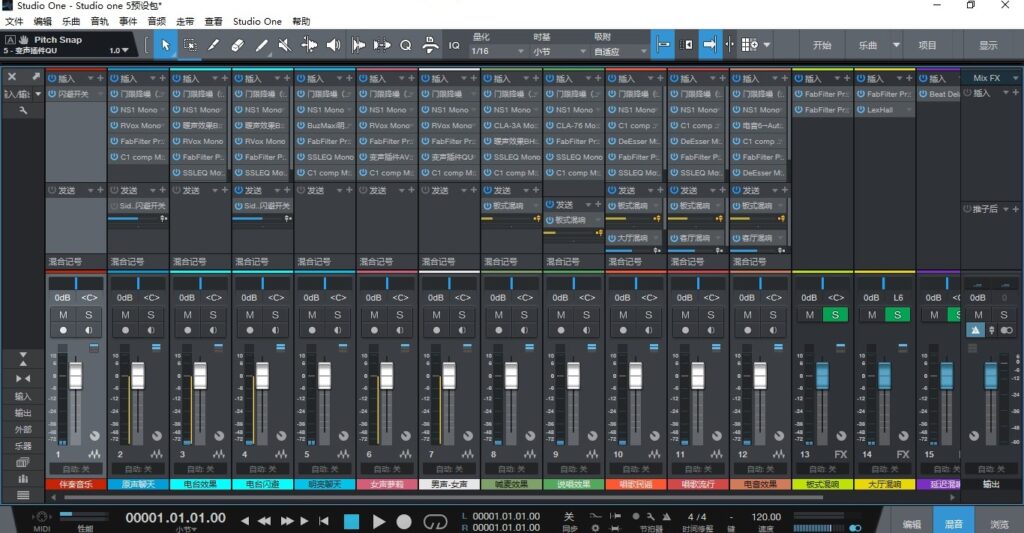Mute channel 1 伴奏音乐
This screenshot has height=533, width=1024.
pos(63,315)
